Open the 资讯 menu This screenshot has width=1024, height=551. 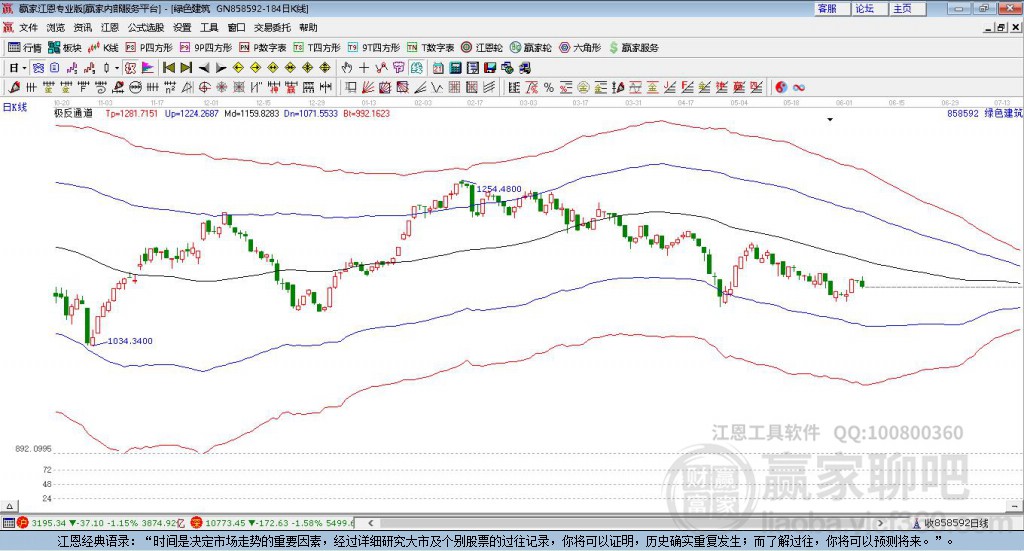click(x=82, y=27)
